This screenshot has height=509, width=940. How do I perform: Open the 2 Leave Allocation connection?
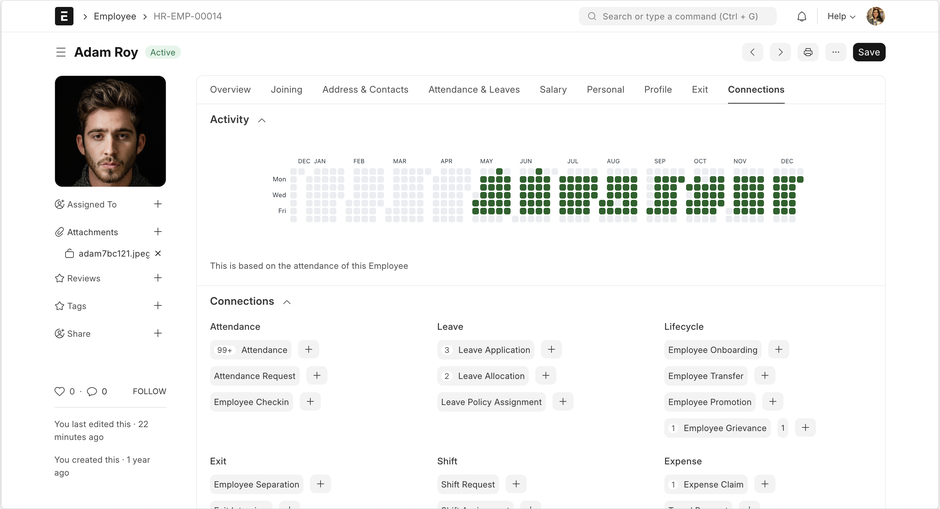[x=483, y=376]
